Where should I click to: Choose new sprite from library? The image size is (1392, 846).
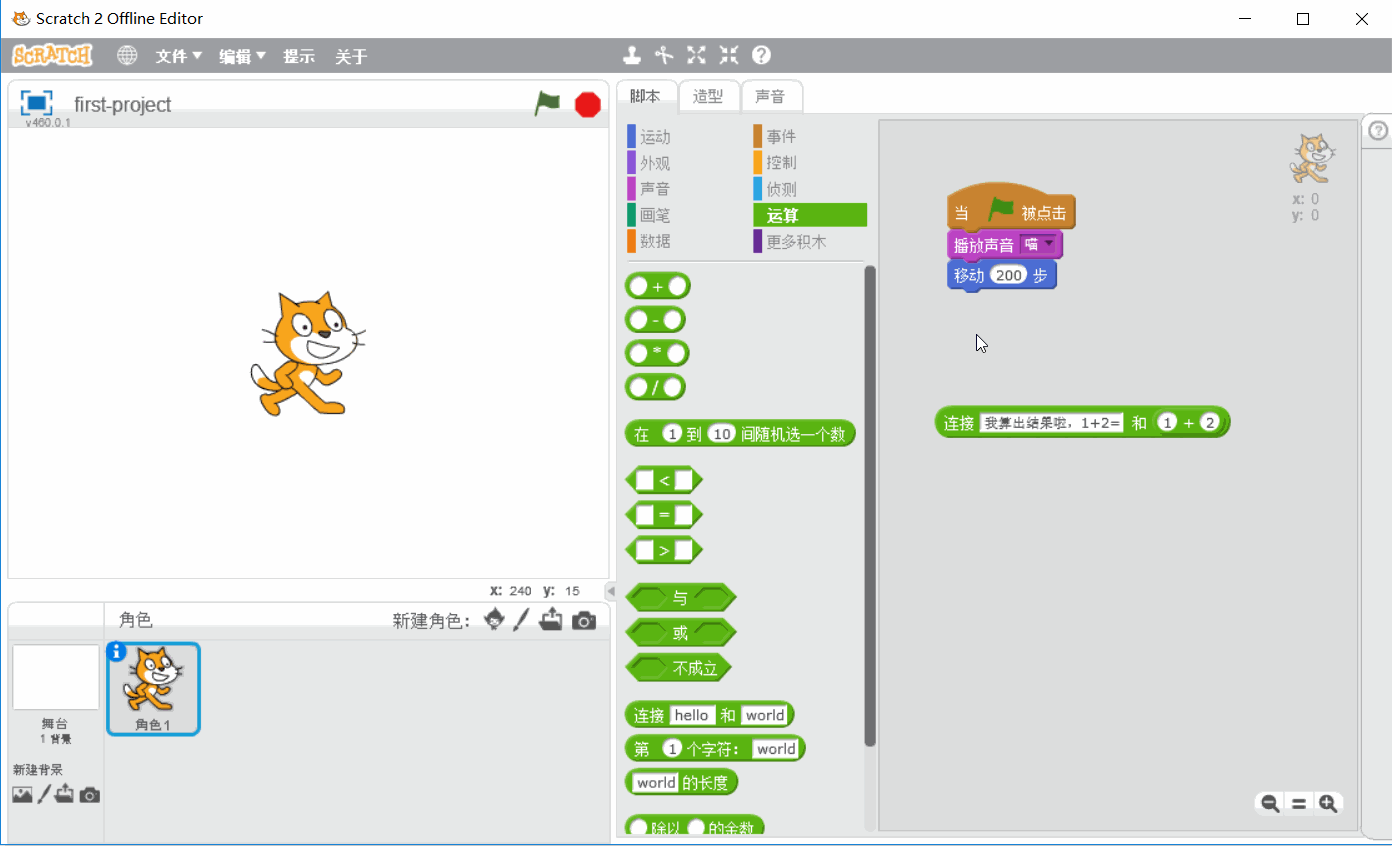[494, 620]
